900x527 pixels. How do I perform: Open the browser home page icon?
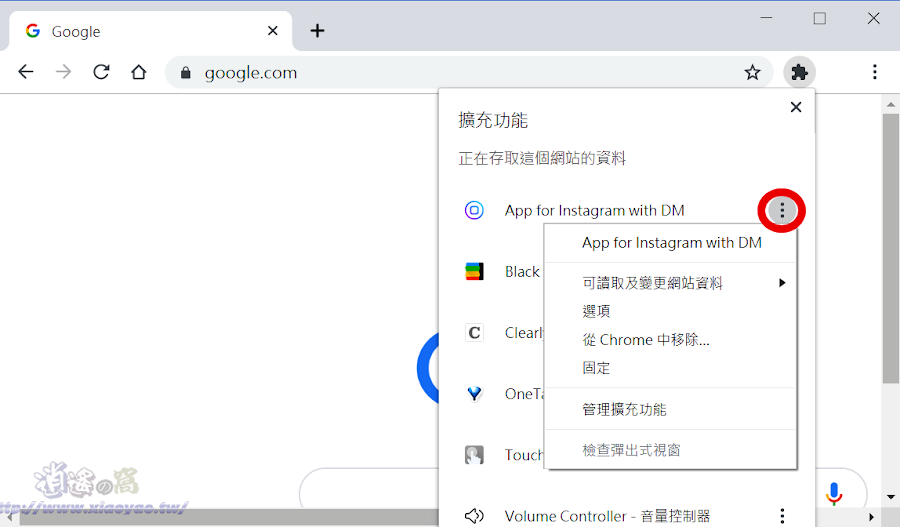pos(138,72)
